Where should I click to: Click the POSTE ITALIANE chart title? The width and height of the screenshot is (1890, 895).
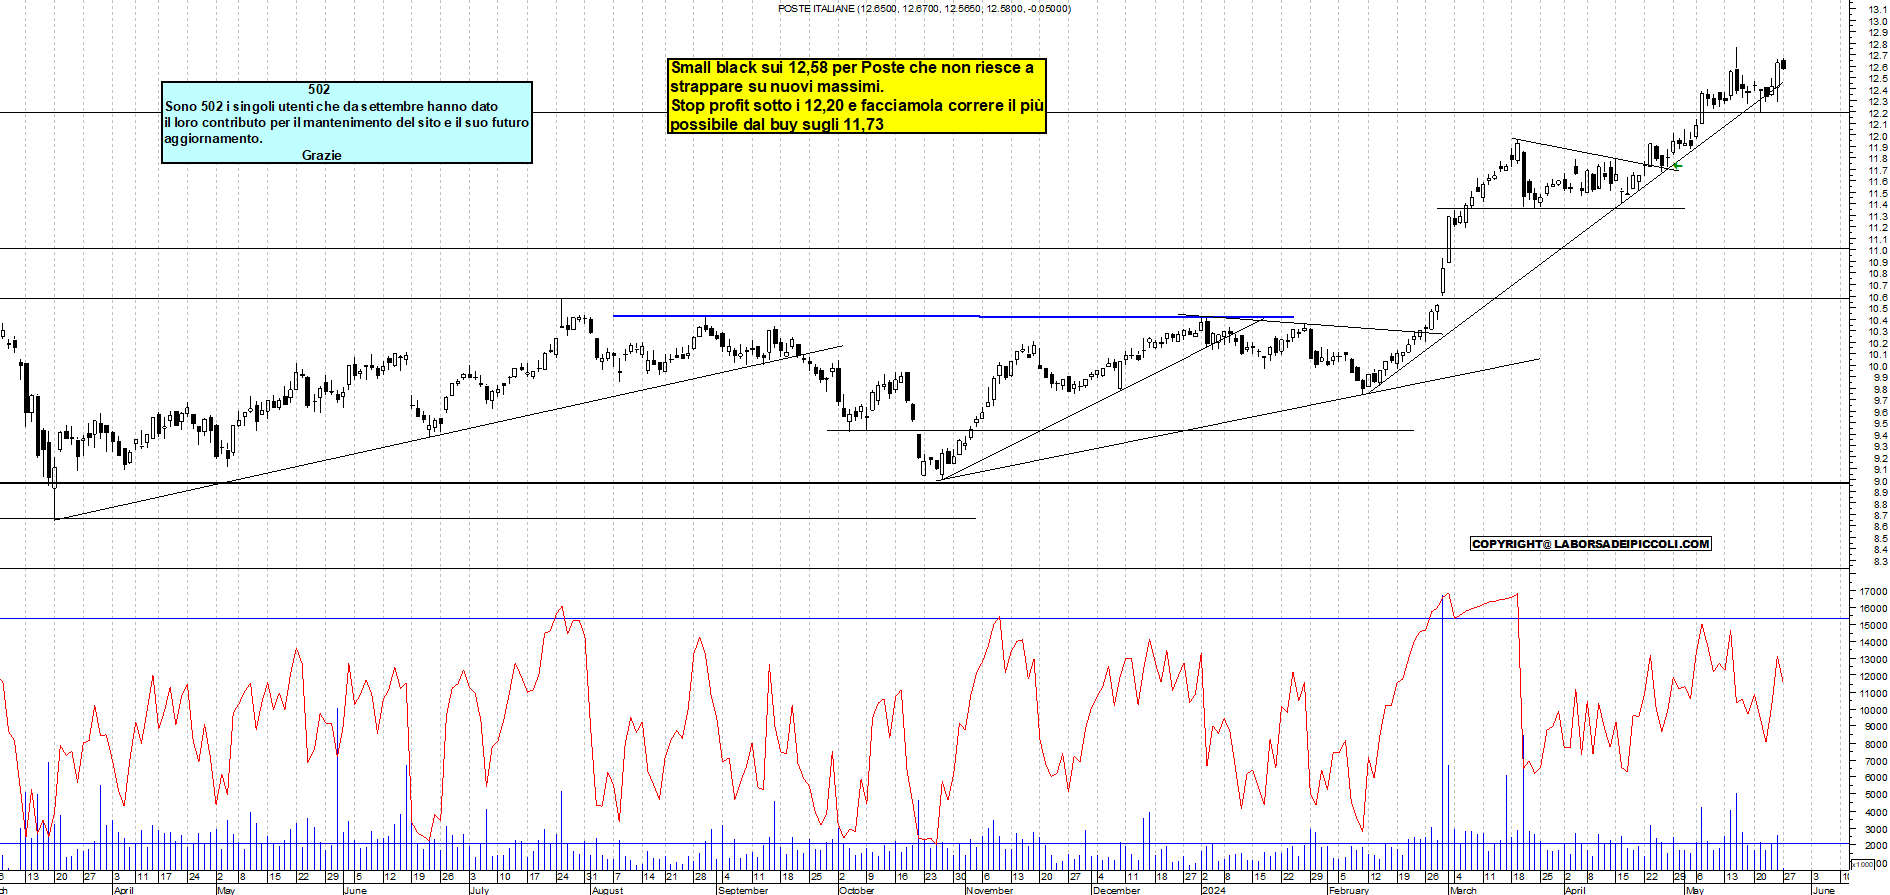coord(924,8)
